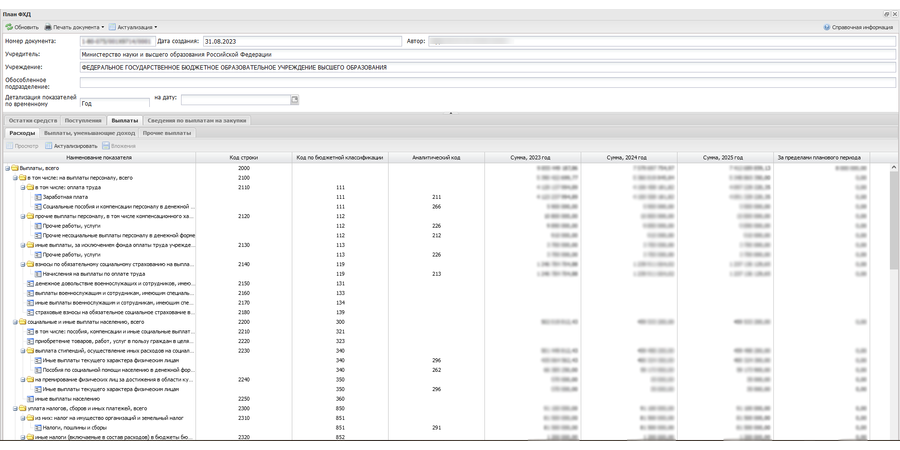The height and width of the screenshot is (450, 900).
Task: Click the folder icon of Выплаты, всего
Action: point(15,168)
